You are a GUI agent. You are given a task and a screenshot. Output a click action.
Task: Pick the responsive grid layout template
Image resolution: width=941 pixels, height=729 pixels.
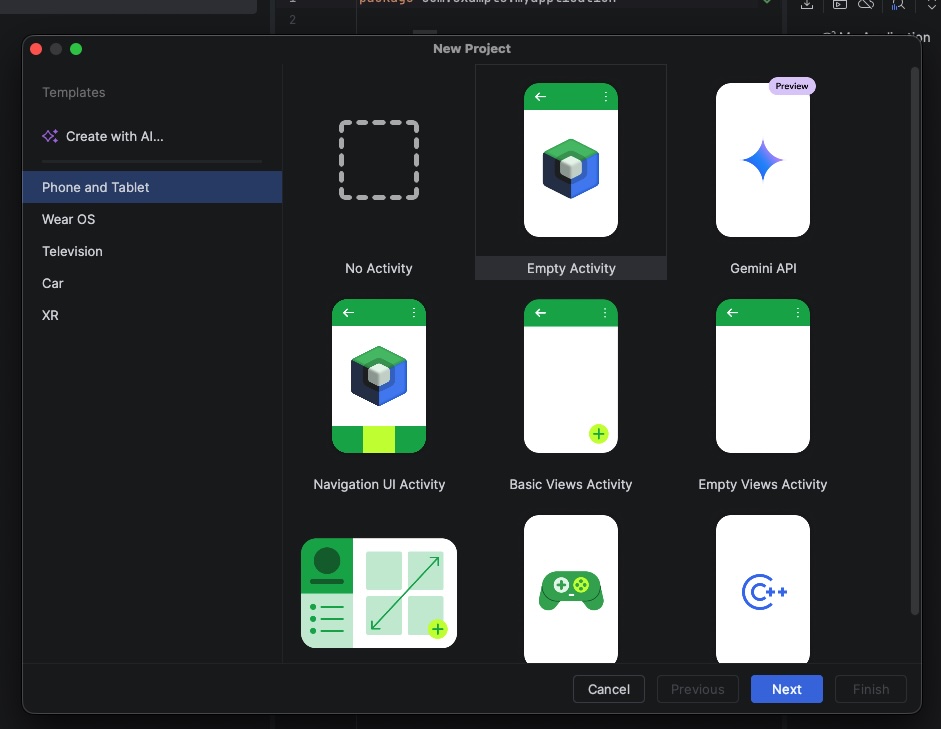point(379,593)
